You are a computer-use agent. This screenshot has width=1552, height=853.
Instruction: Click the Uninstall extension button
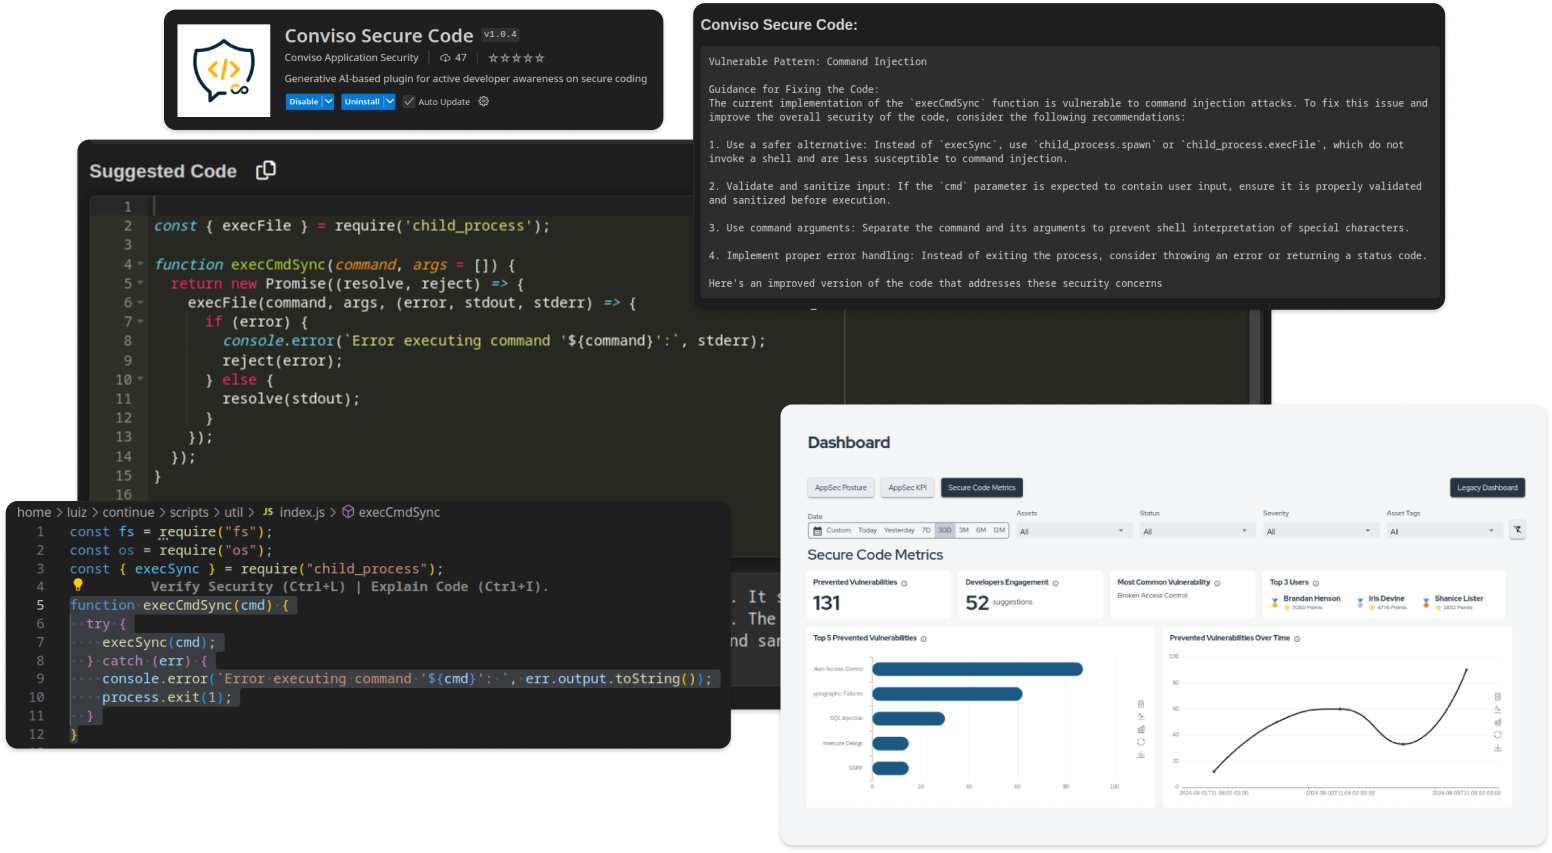(x=362, y=101)
